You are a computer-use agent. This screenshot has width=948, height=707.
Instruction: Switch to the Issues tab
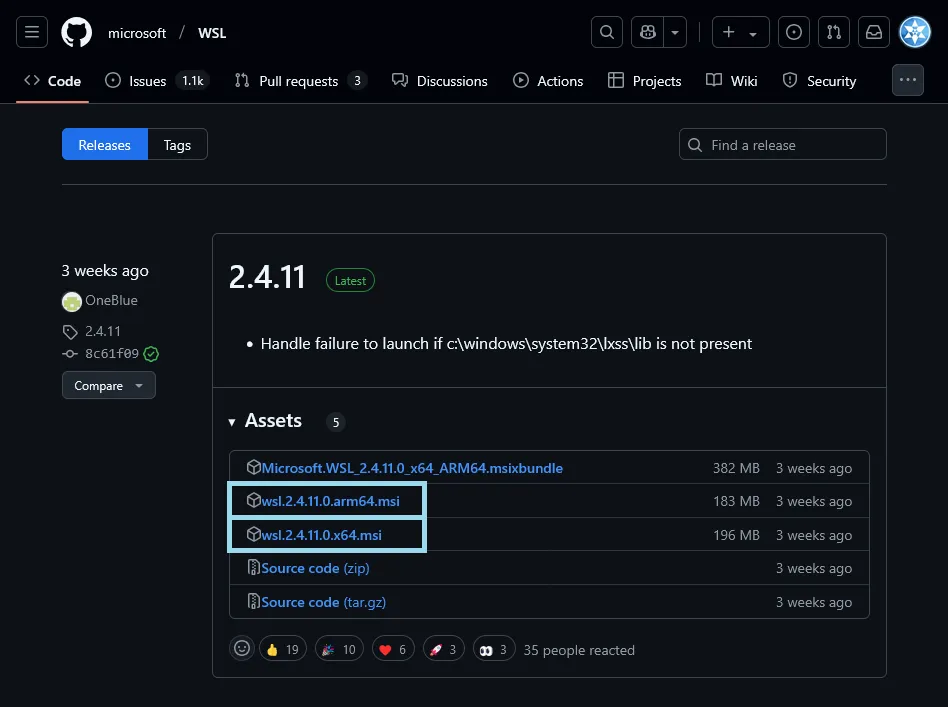coord(157,81)
